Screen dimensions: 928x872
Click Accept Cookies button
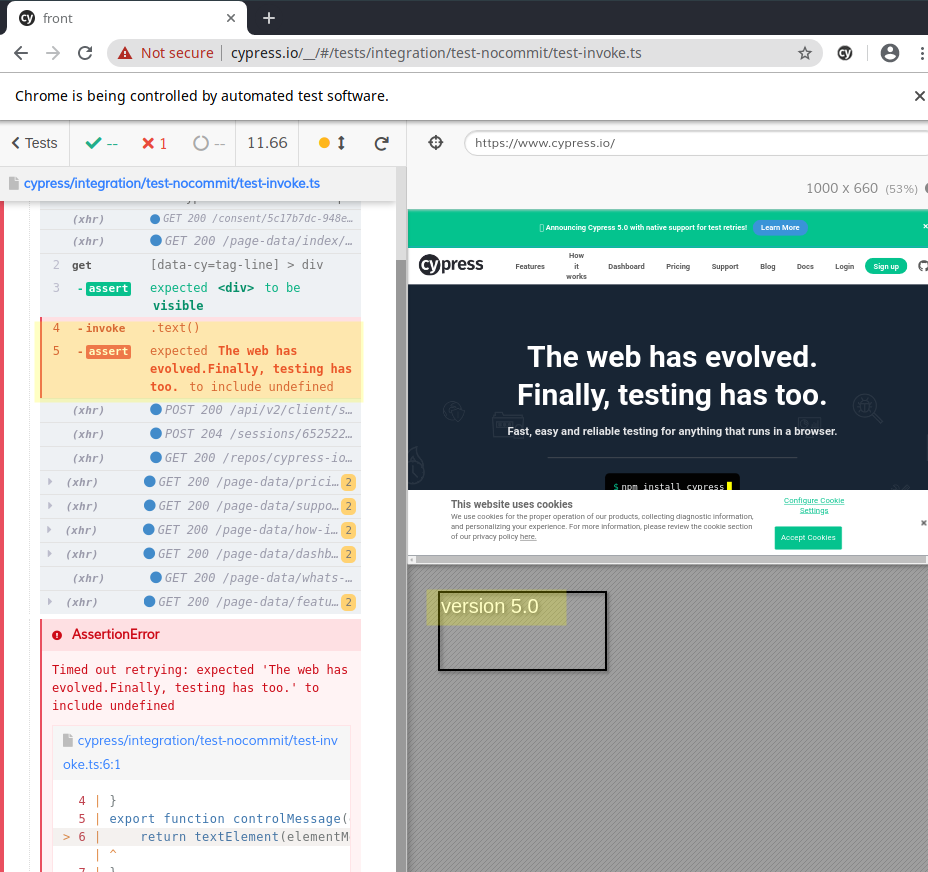click(x=808, y=538)
